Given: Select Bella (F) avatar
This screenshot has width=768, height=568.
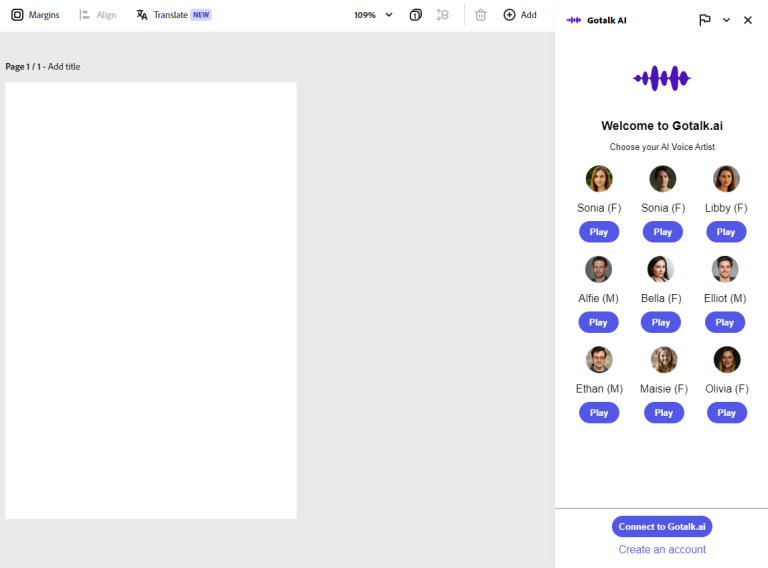Looking at the screenshot, I should click(661, 269).
